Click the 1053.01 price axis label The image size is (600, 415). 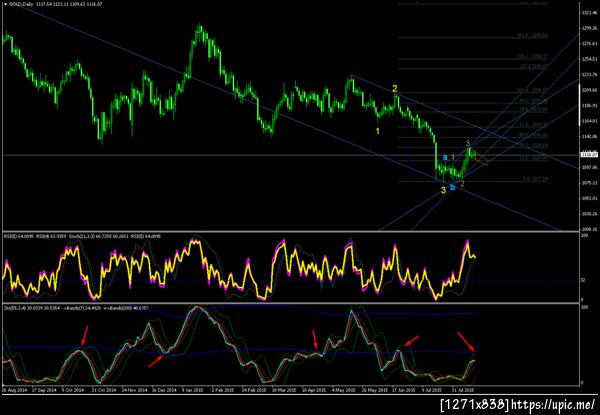pos(589,198)
